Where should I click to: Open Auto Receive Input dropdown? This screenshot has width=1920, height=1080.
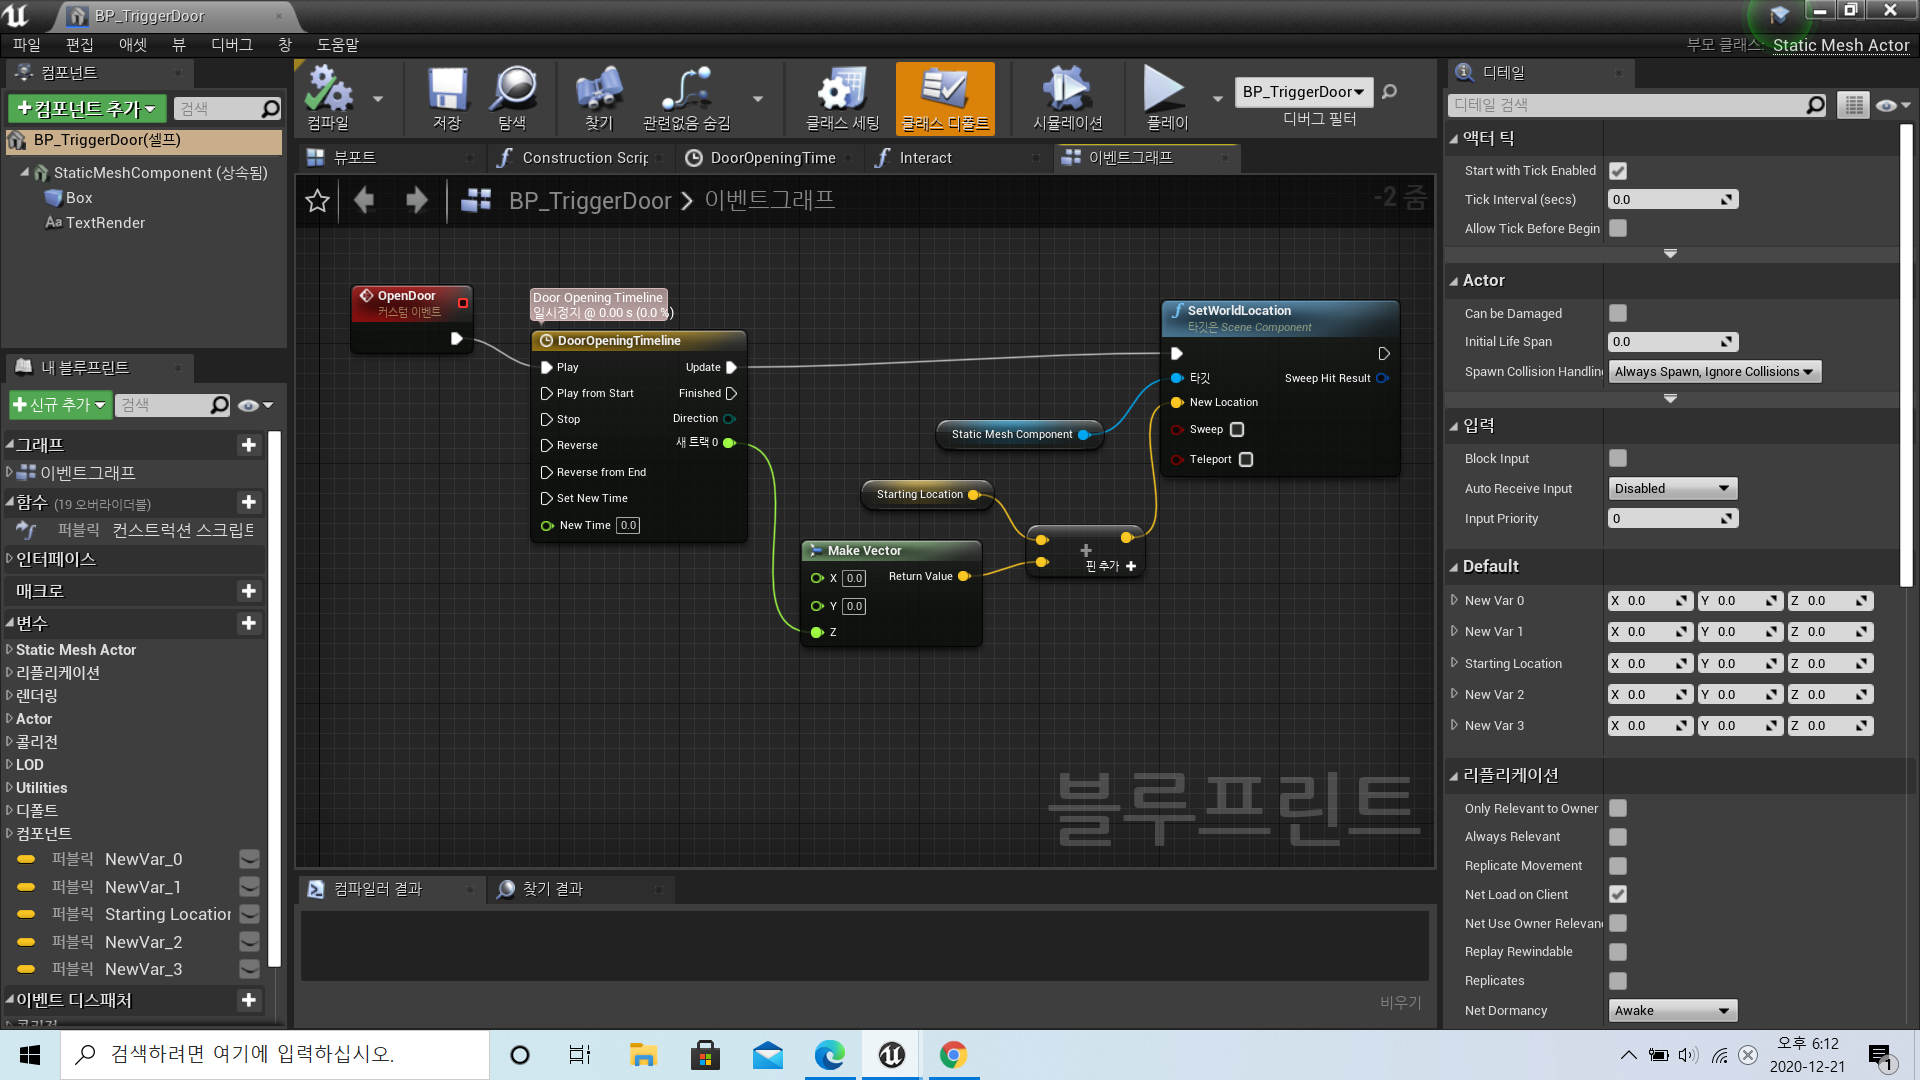tap(1673, 489)
